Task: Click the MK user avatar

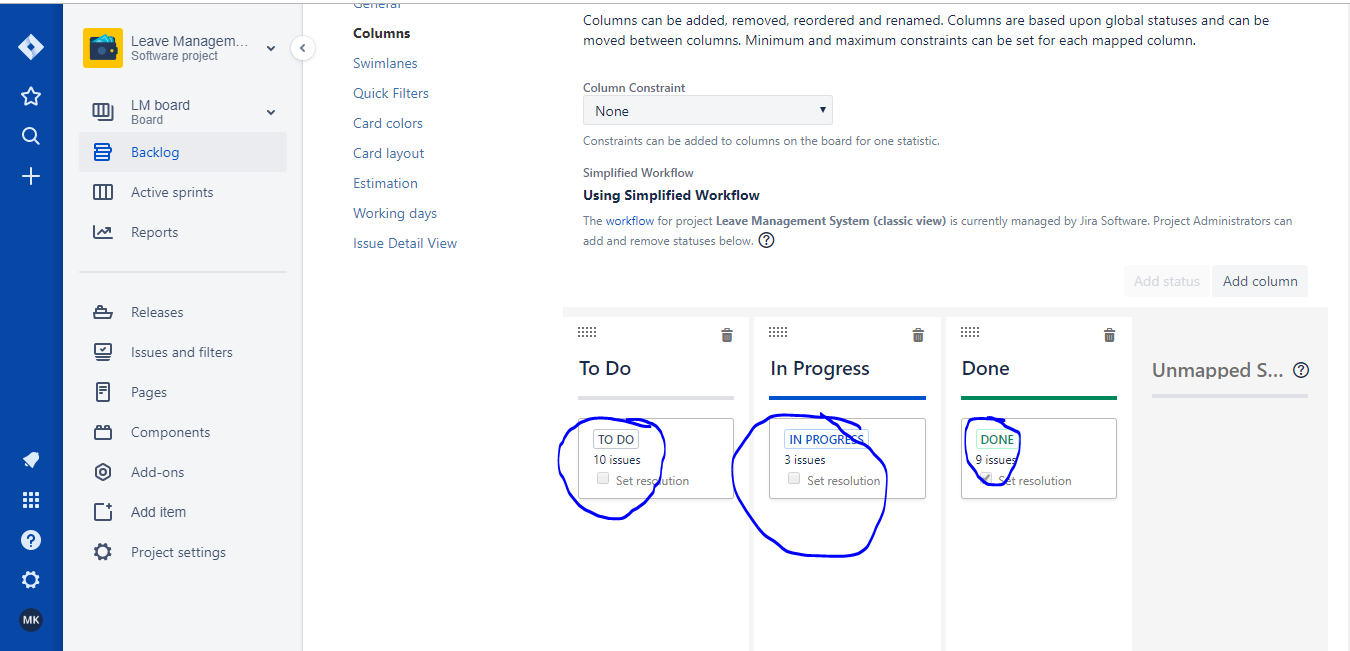Action: click(x=30, y=619)
